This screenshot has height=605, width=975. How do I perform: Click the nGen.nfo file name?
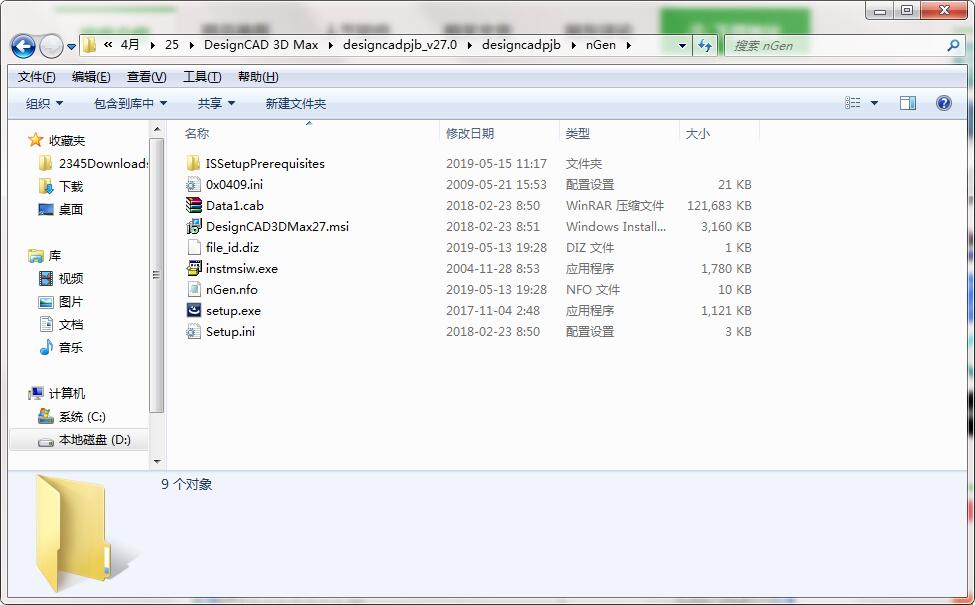pyautogui.click(x=231, y=290)
